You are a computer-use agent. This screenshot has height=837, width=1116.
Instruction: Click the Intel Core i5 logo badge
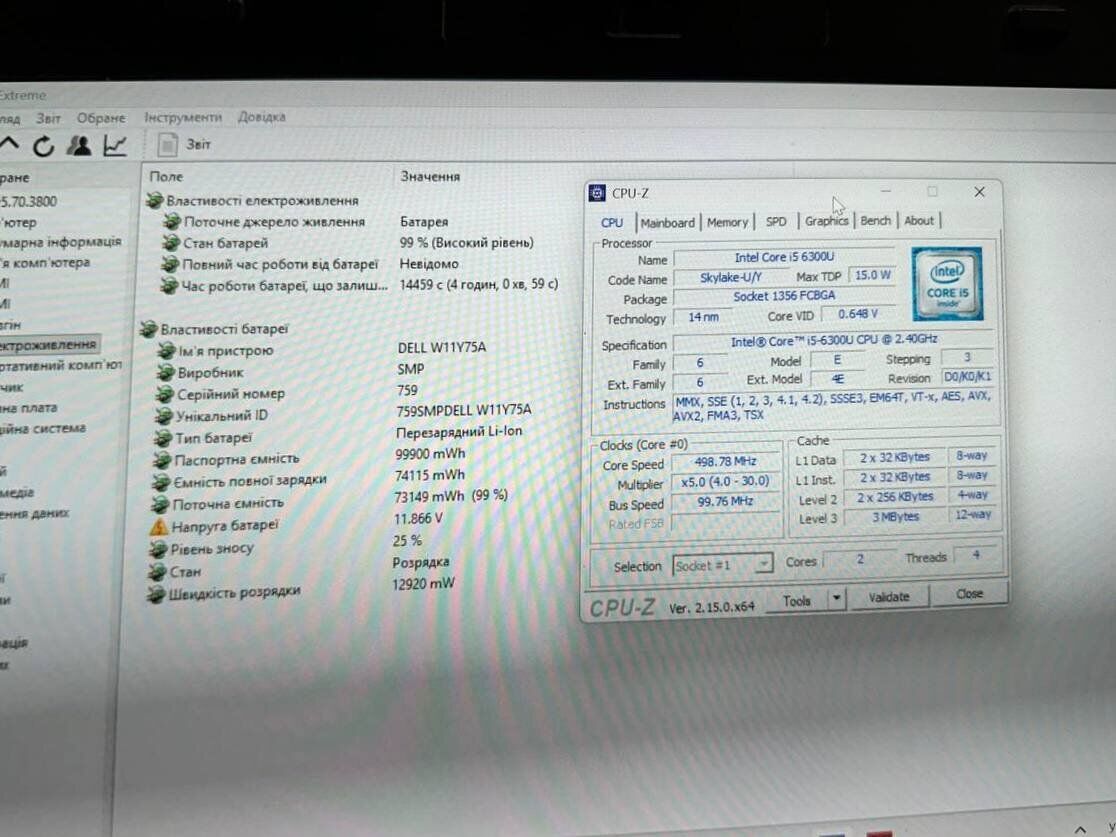[947, 284]
